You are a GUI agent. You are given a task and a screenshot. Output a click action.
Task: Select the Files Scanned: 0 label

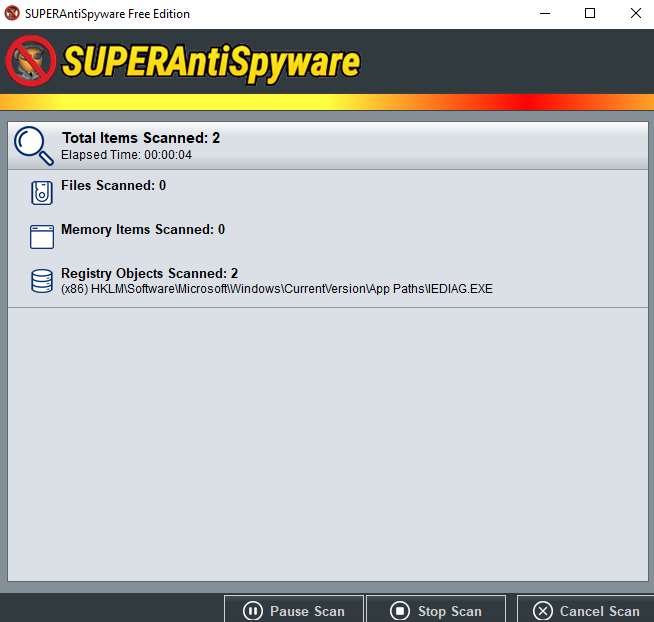(113, 185)
